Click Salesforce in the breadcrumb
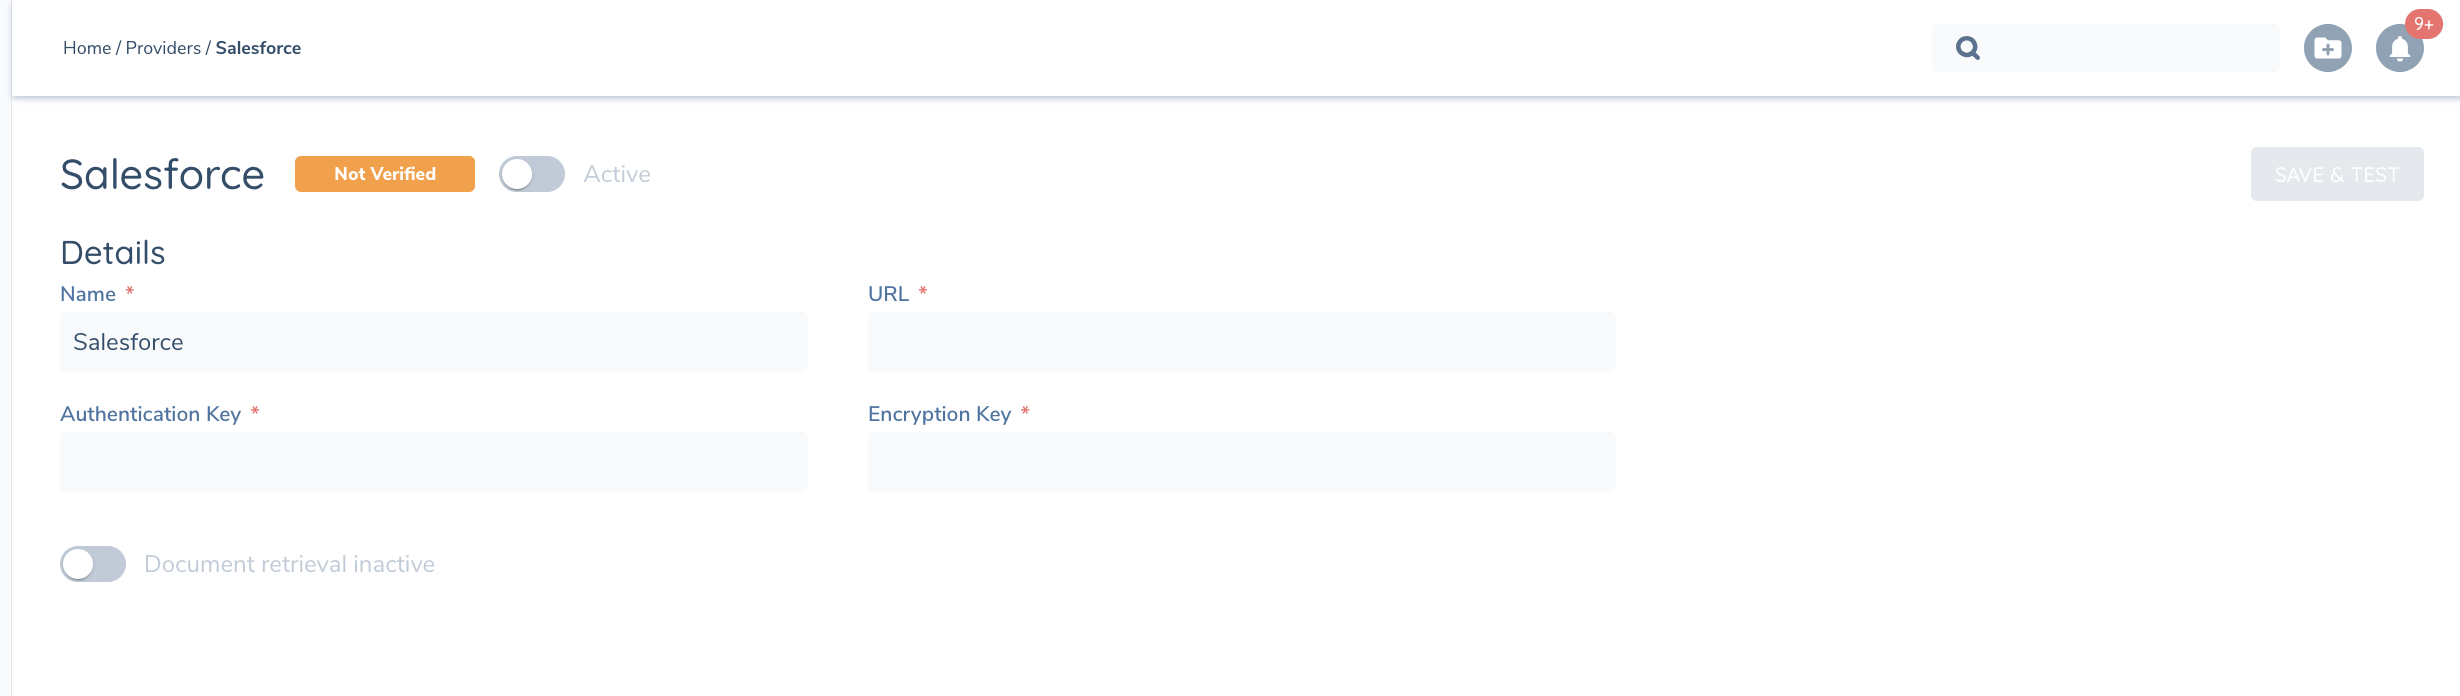The image size is (2460, 696). (258, 48)
